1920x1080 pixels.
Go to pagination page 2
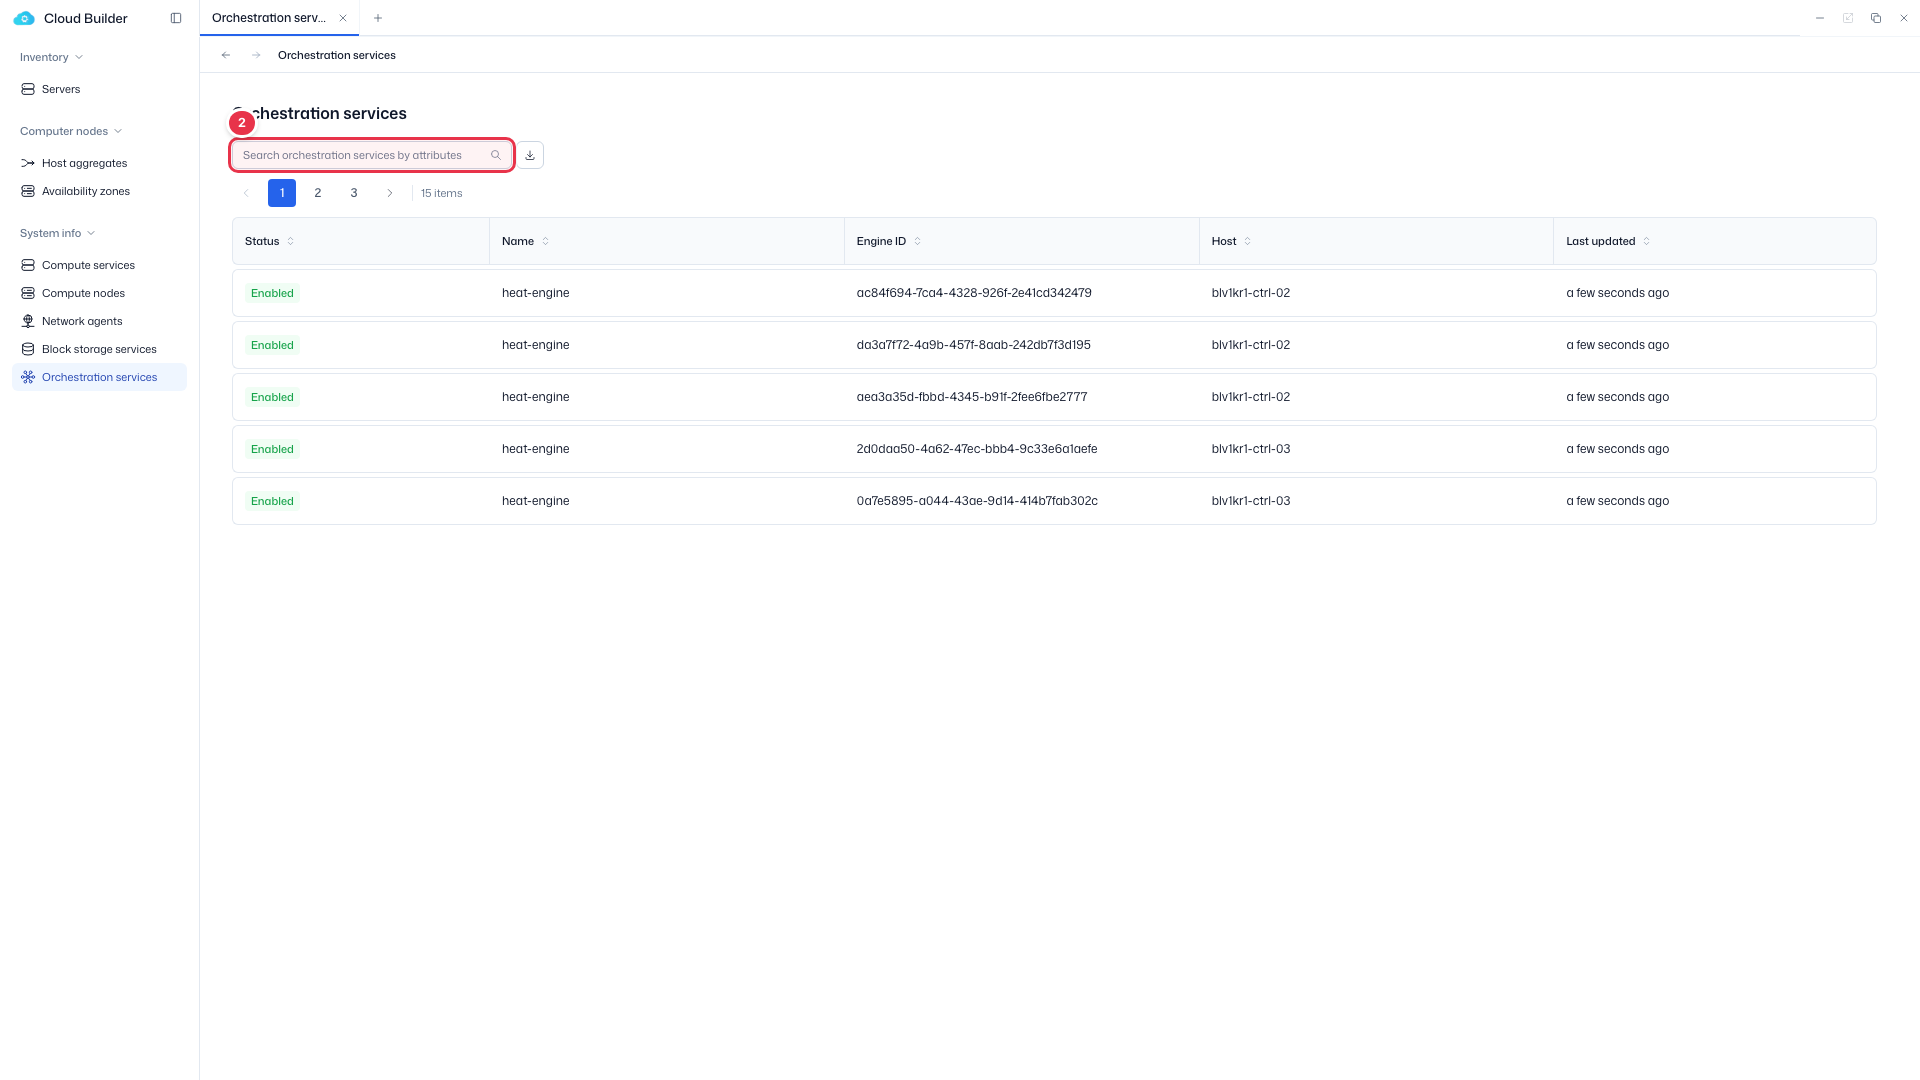pos(318,193)
